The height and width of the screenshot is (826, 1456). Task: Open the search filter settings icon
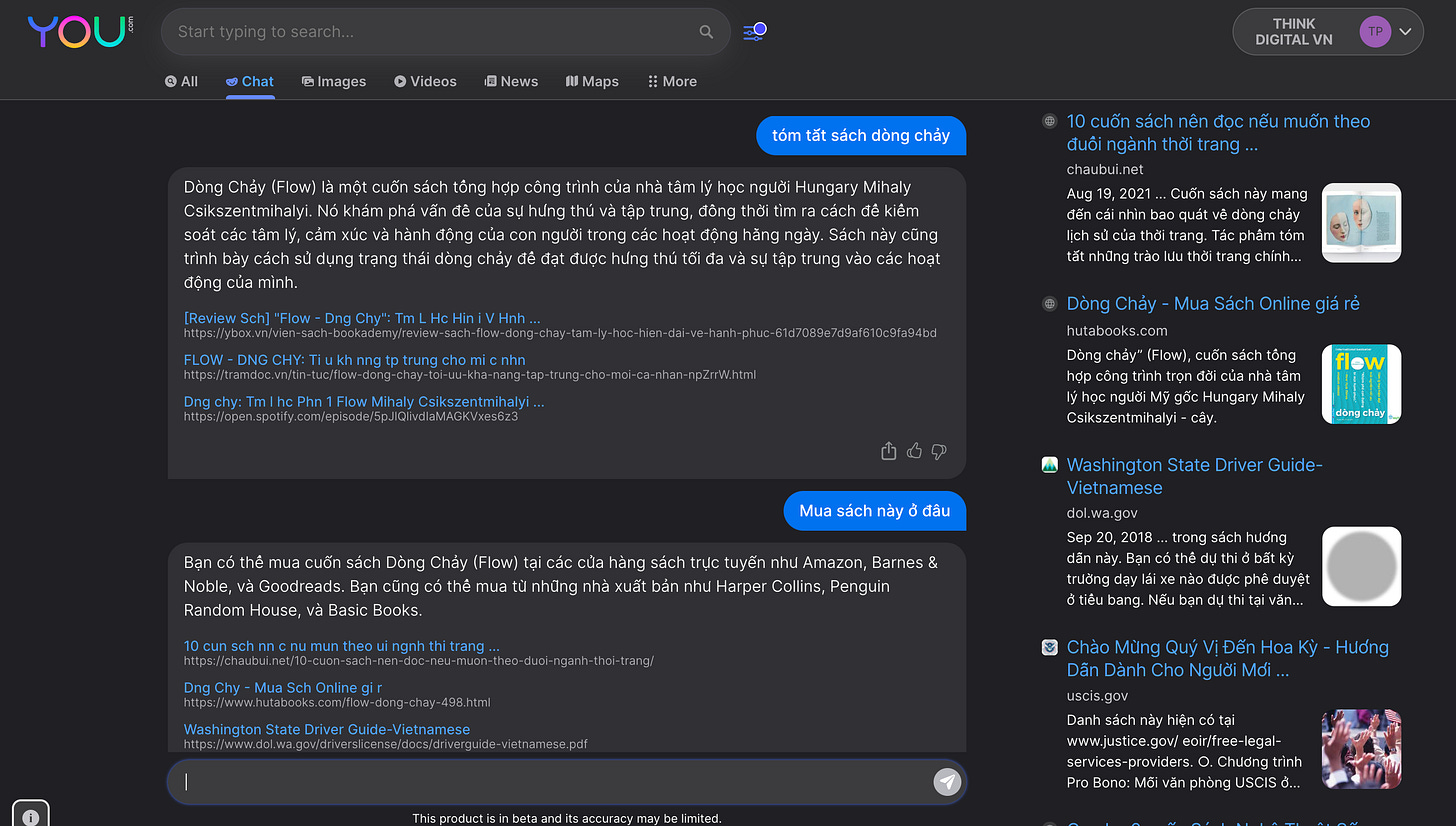click(754, 32)
